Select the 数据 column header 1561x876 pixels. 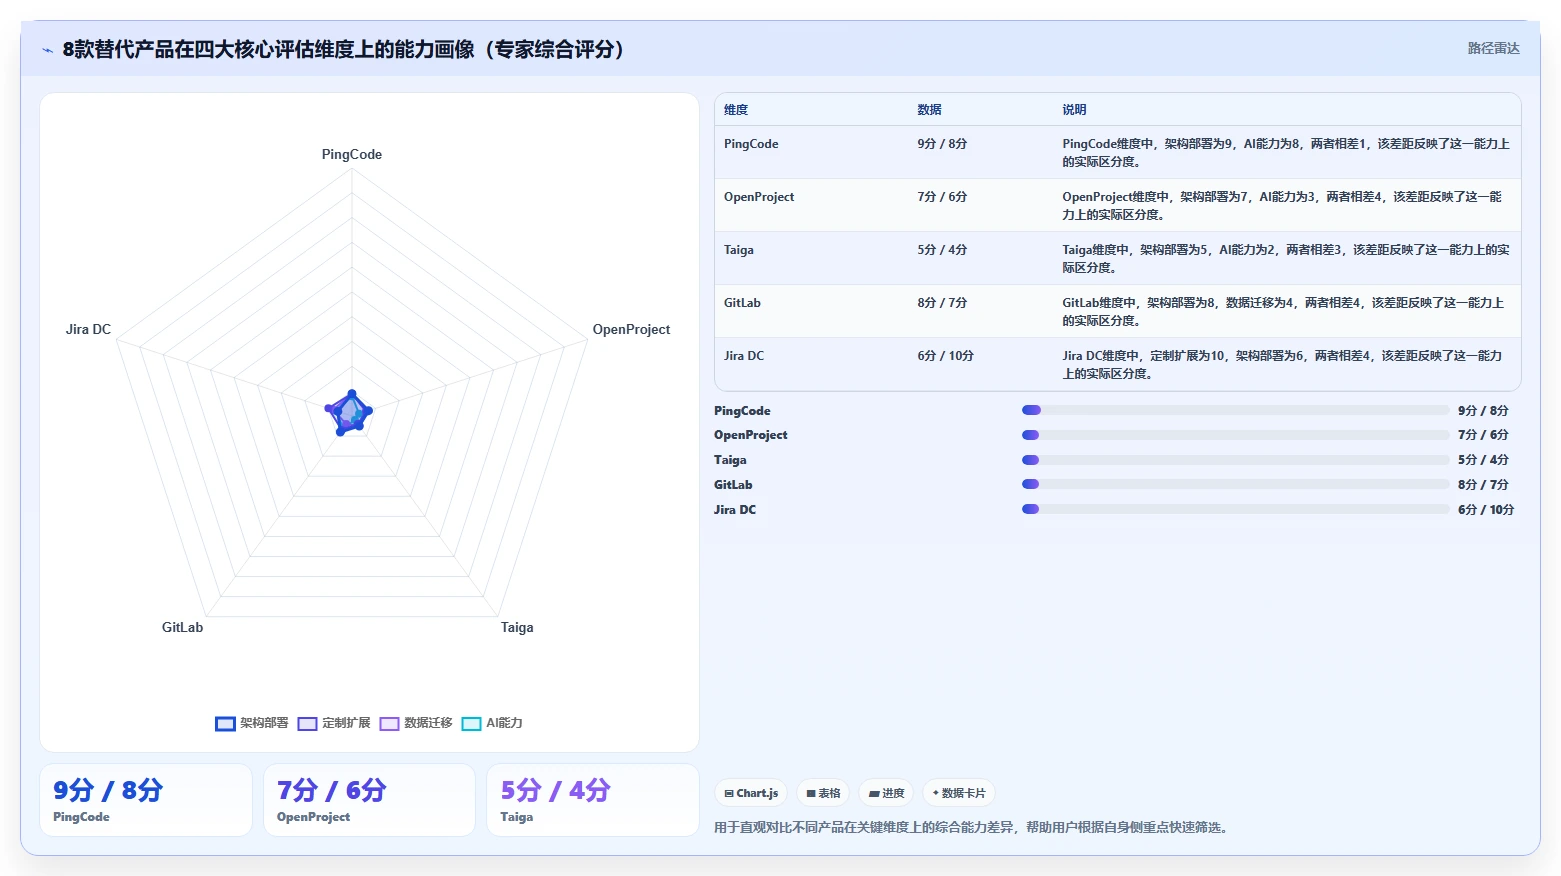[x=929, y=110]
